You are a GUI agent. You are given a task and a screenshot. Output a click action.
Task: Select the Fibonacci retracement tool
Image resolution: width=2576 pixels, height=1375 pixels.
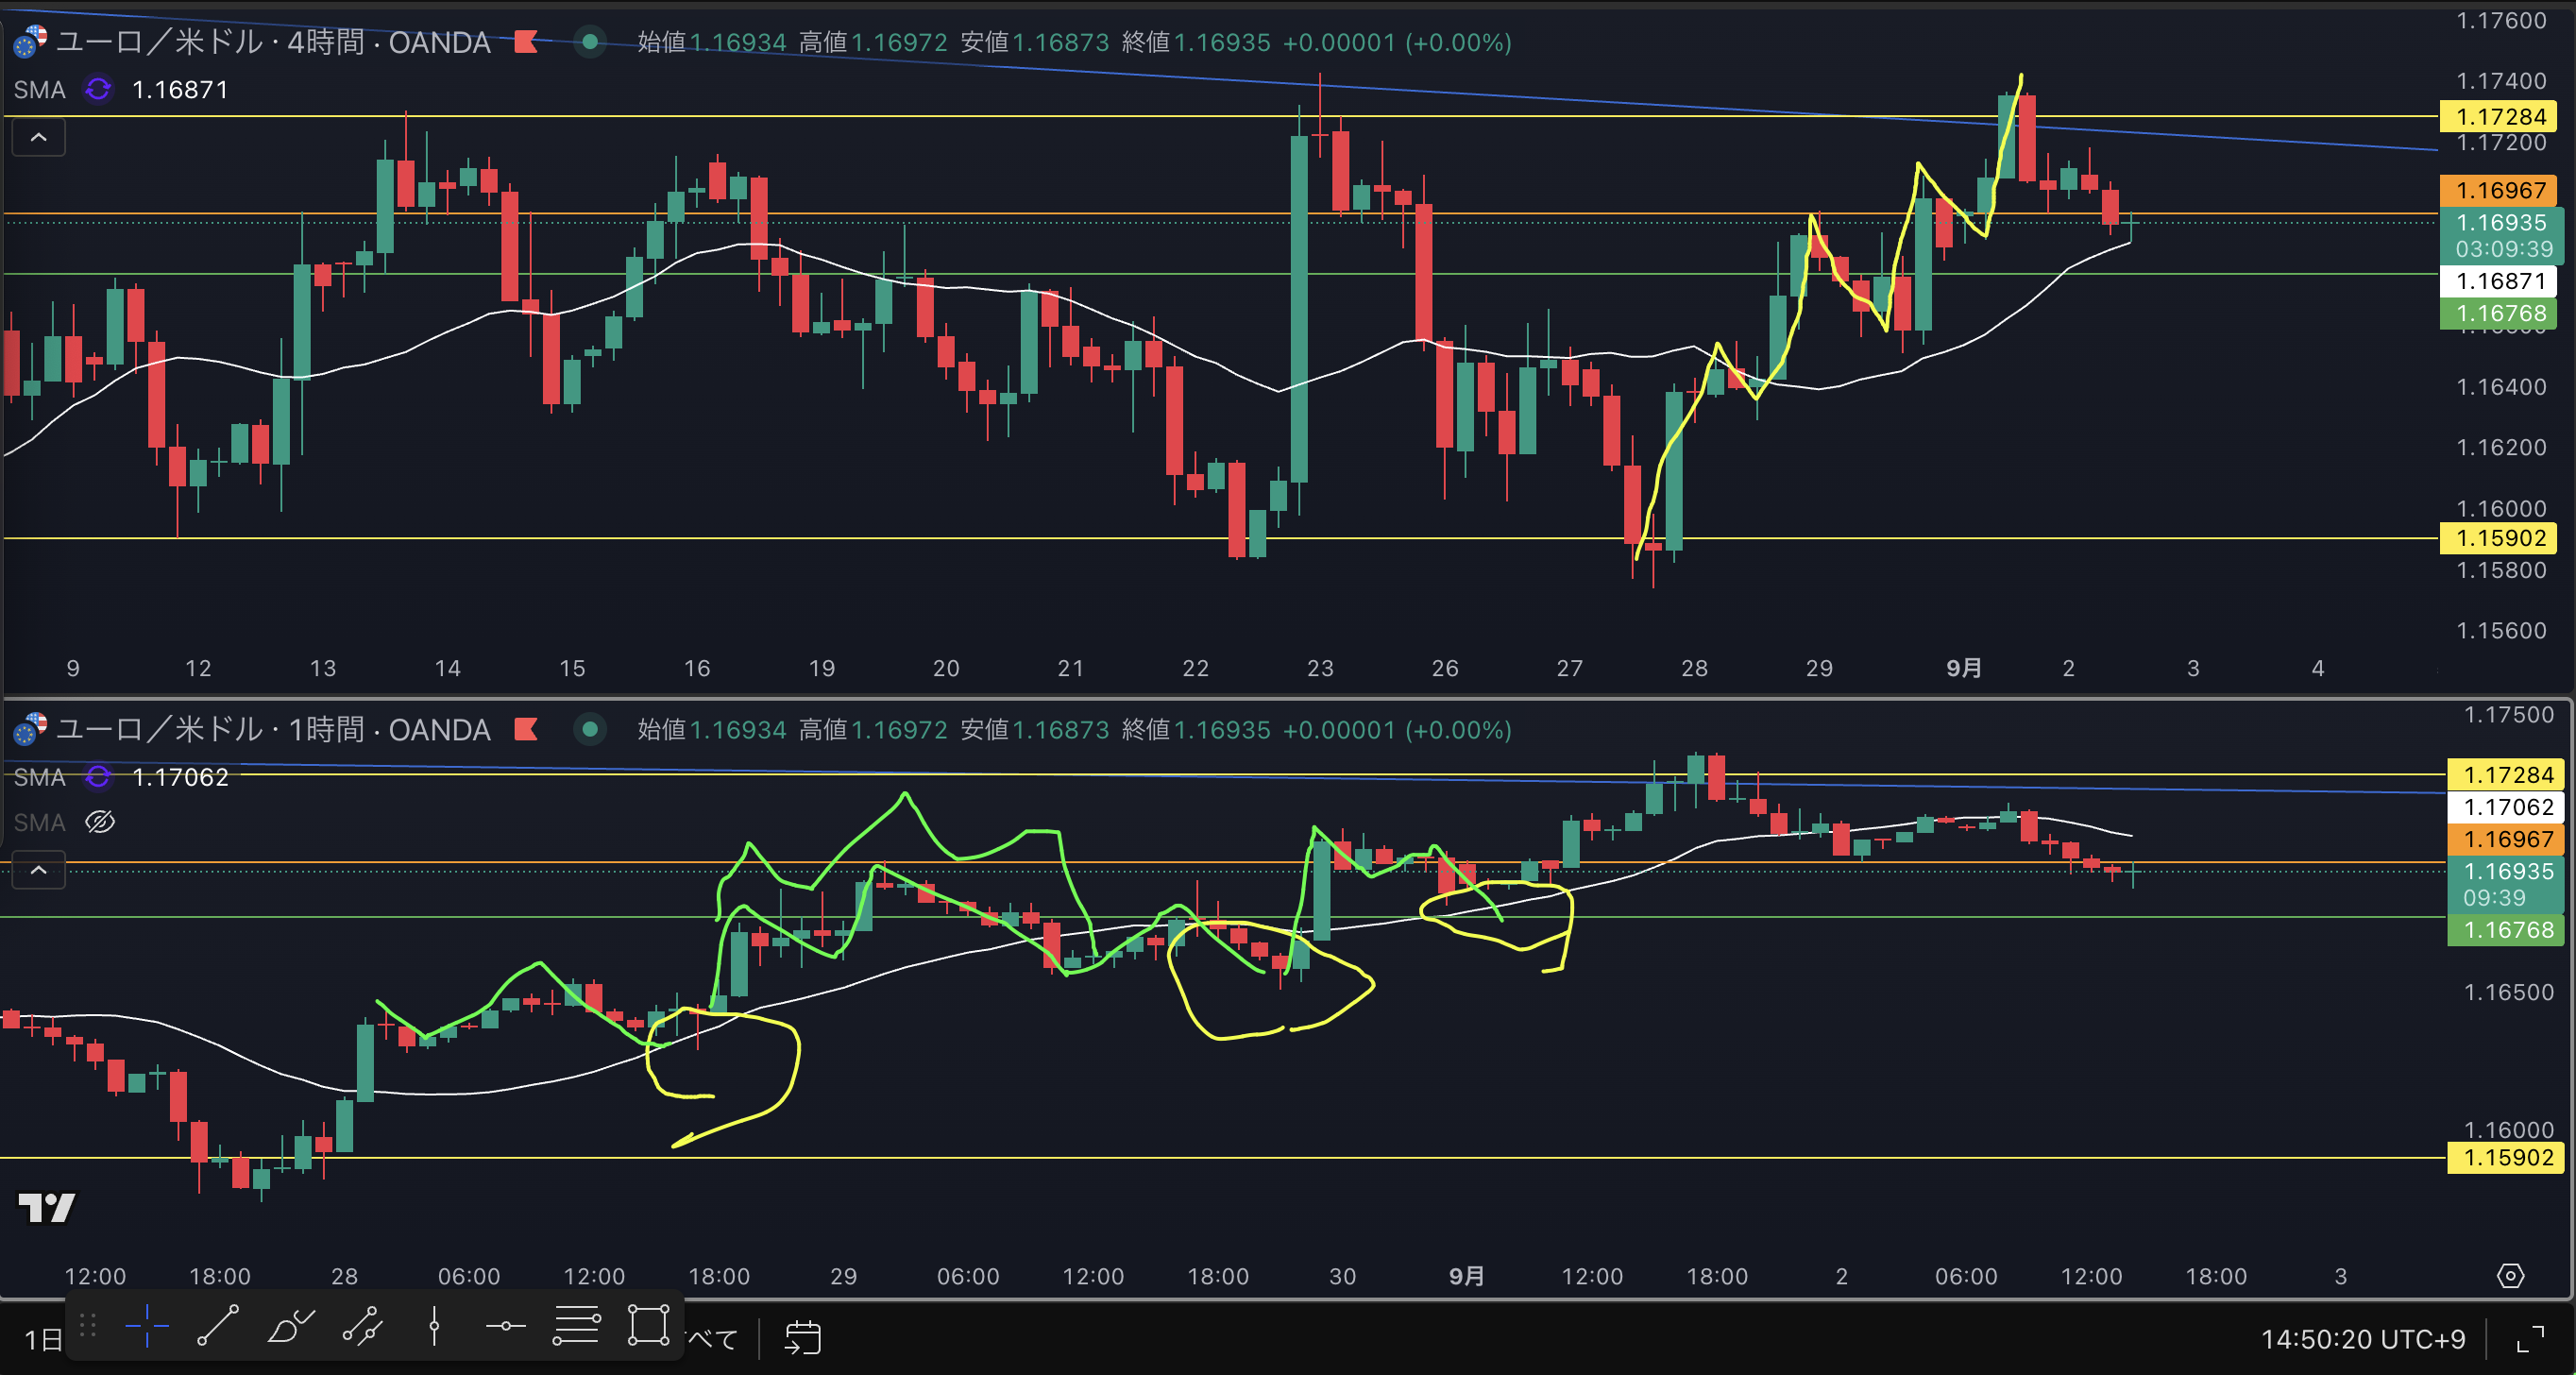(x=577, y=1327)
